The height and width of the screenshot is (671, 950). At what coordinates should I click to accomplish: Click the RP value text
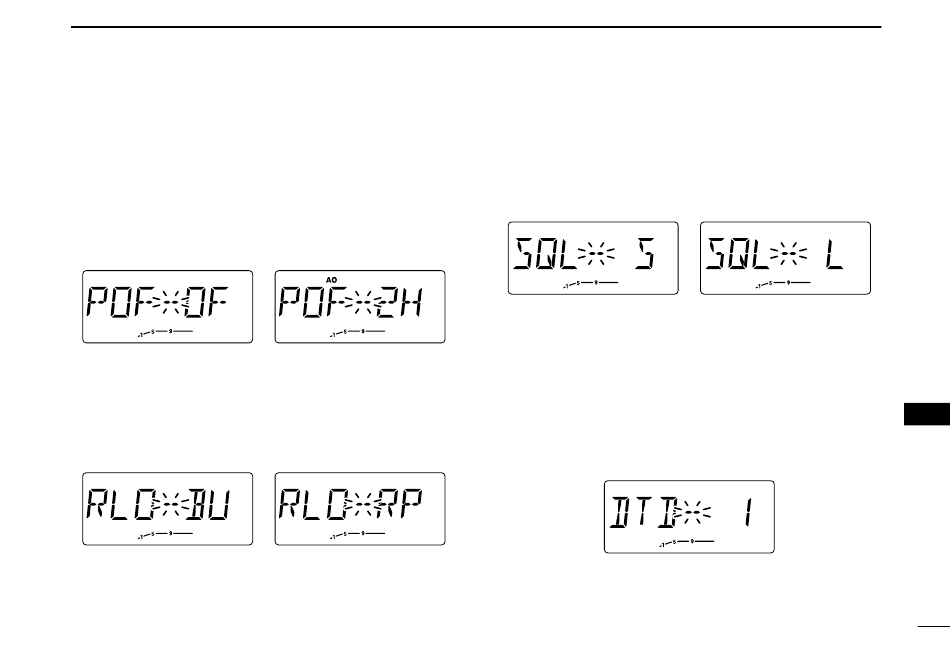click(399, 504)
